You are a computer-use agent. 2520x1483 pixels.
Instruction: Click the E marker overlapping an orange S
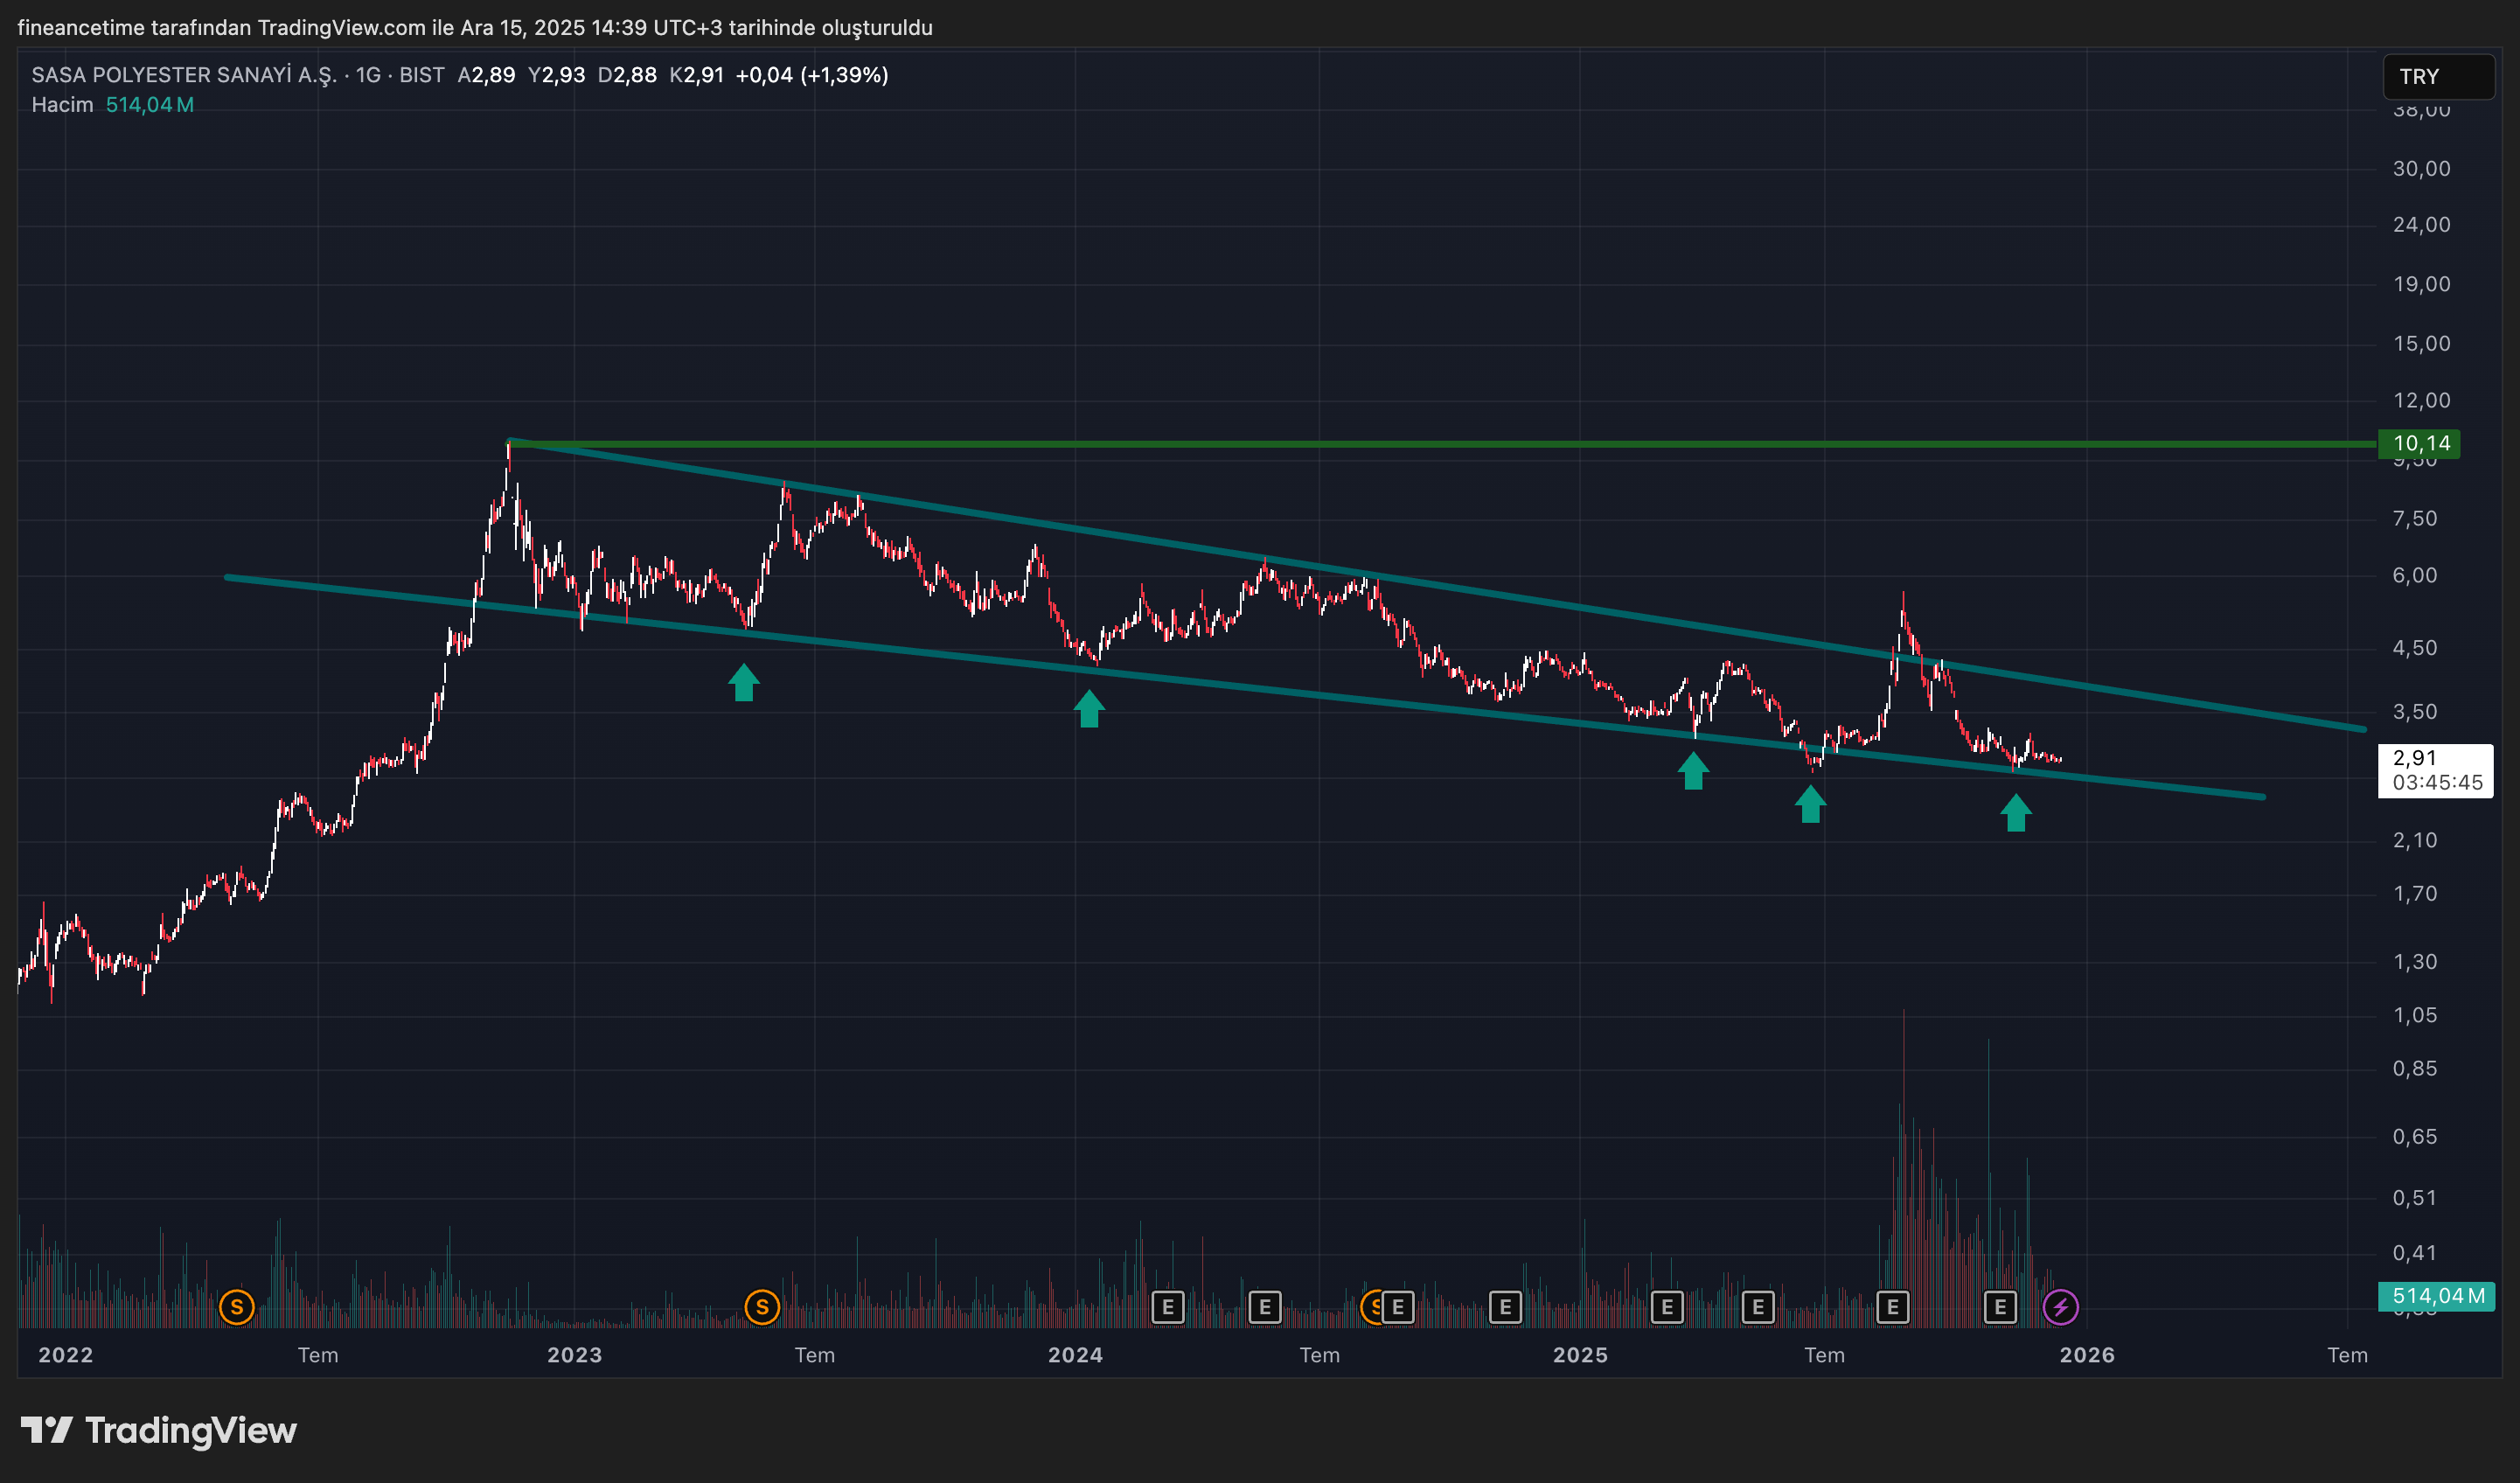pyautogui.click(x=1398, y=1306)
